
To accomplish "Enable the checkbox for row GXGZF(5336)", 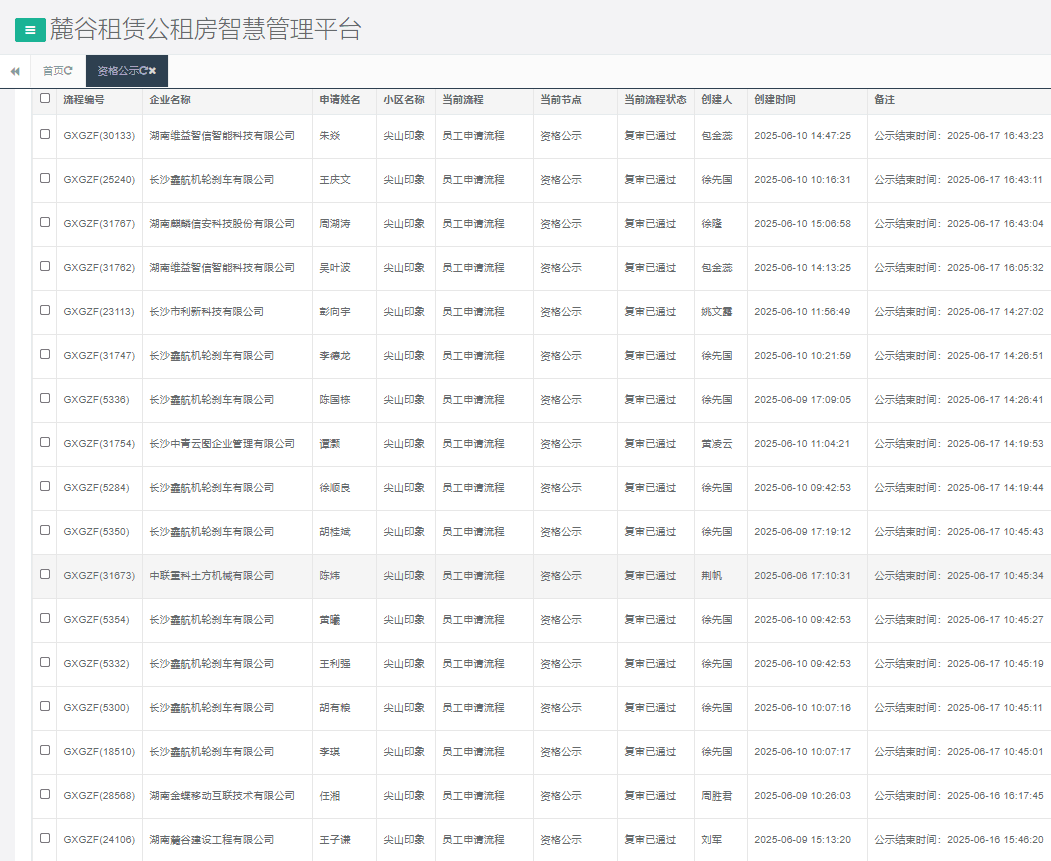I will [x=45, y=398].
